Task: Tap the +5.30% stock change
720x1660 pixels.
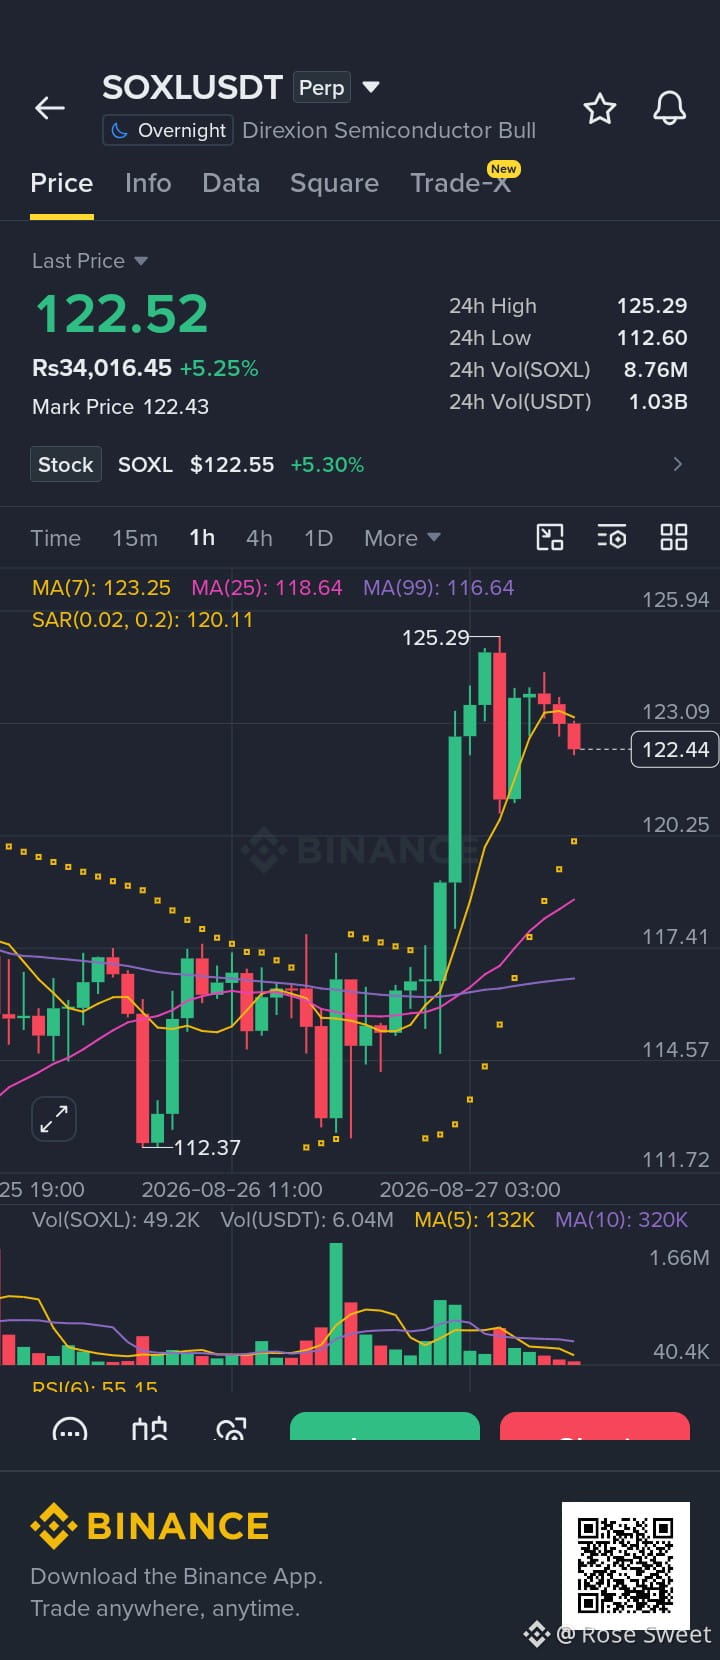Action: coord(327,465)
